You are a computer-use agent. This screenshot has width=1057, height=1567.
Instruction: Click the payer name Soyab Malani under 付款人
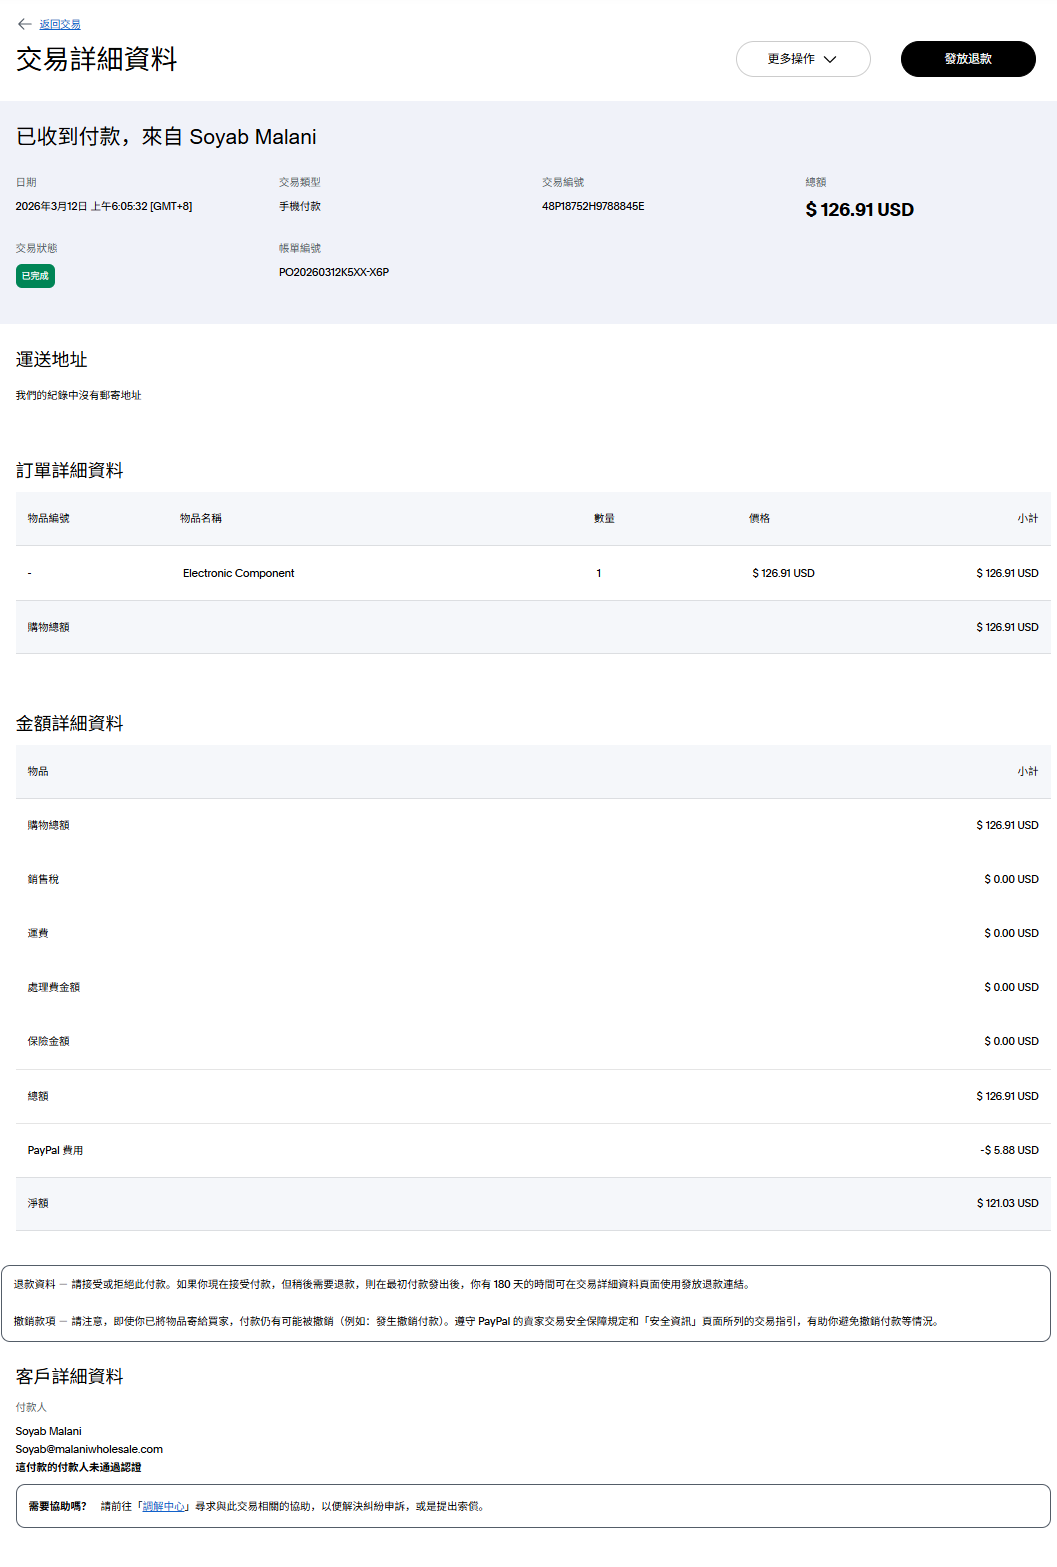[48, 1431]
